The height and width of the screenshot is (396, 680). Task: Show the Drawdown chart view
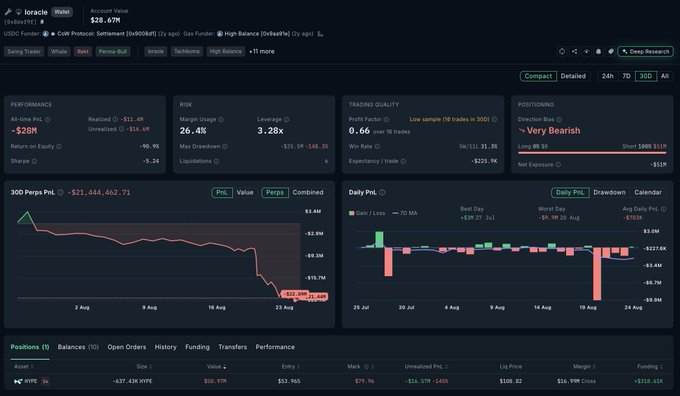[x=609, y=192]
